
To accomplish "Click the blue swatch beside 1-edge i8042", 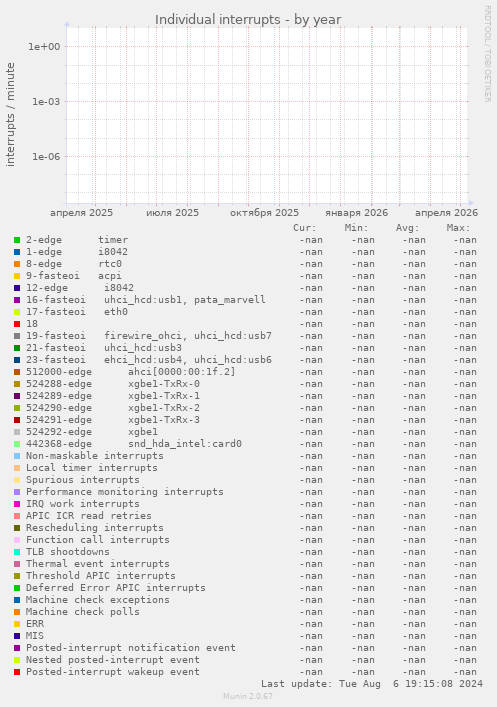I will (x=17, y=252).
